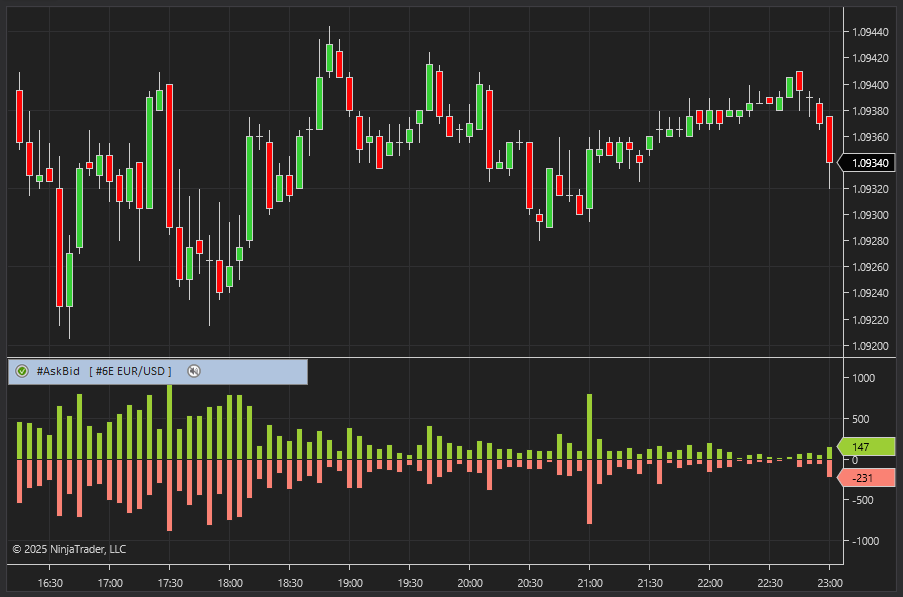Click the red -231 bid value marker
Image resolution: width=903 pixels, height=597 pixels.
pyautogui.click(x=865, y=478)
